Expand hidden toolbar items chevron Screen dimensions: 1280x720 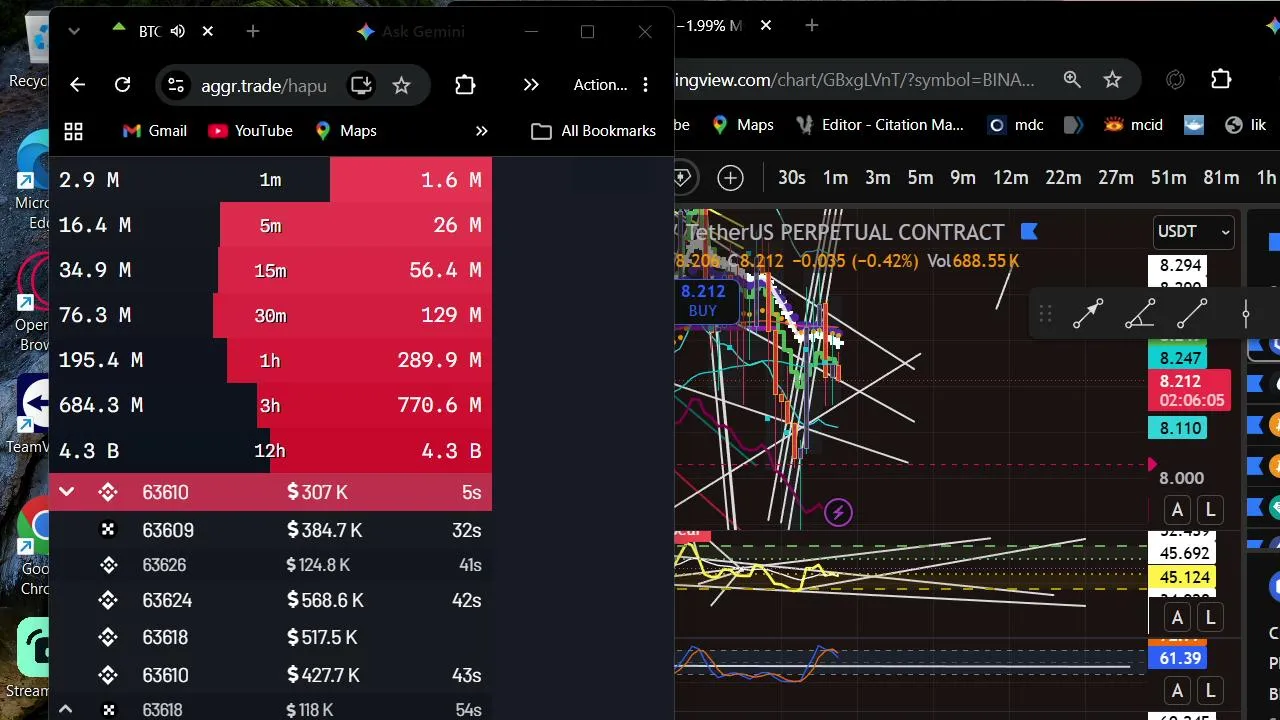[531, 85]
